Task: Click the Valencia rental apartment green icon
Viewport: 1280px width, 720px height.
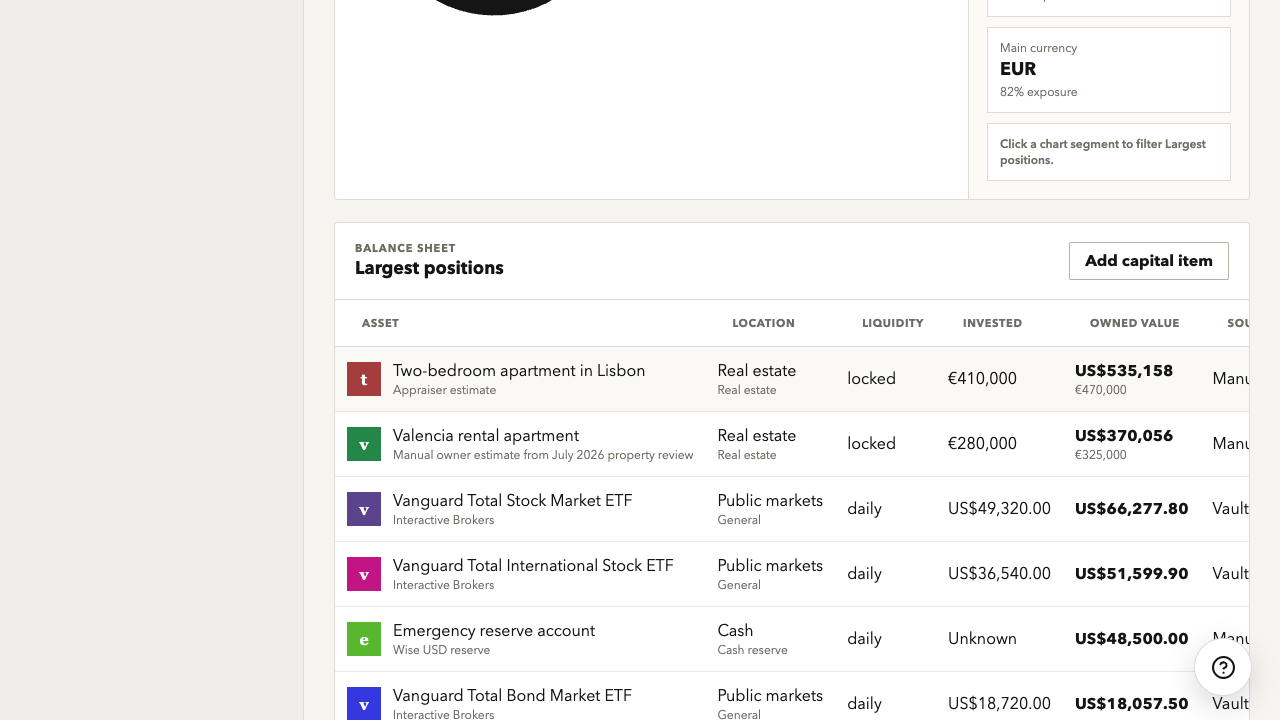Action: tap(364, 444)
